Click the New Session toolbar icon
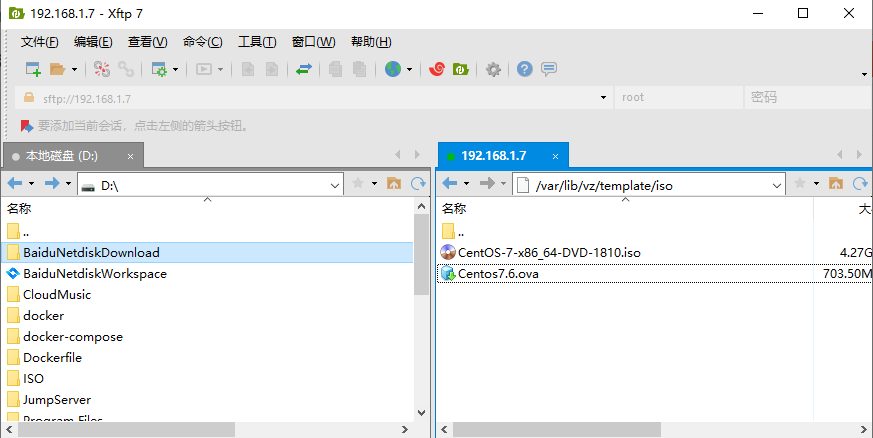Screen dimensions: 873x438 click(33, 69)
